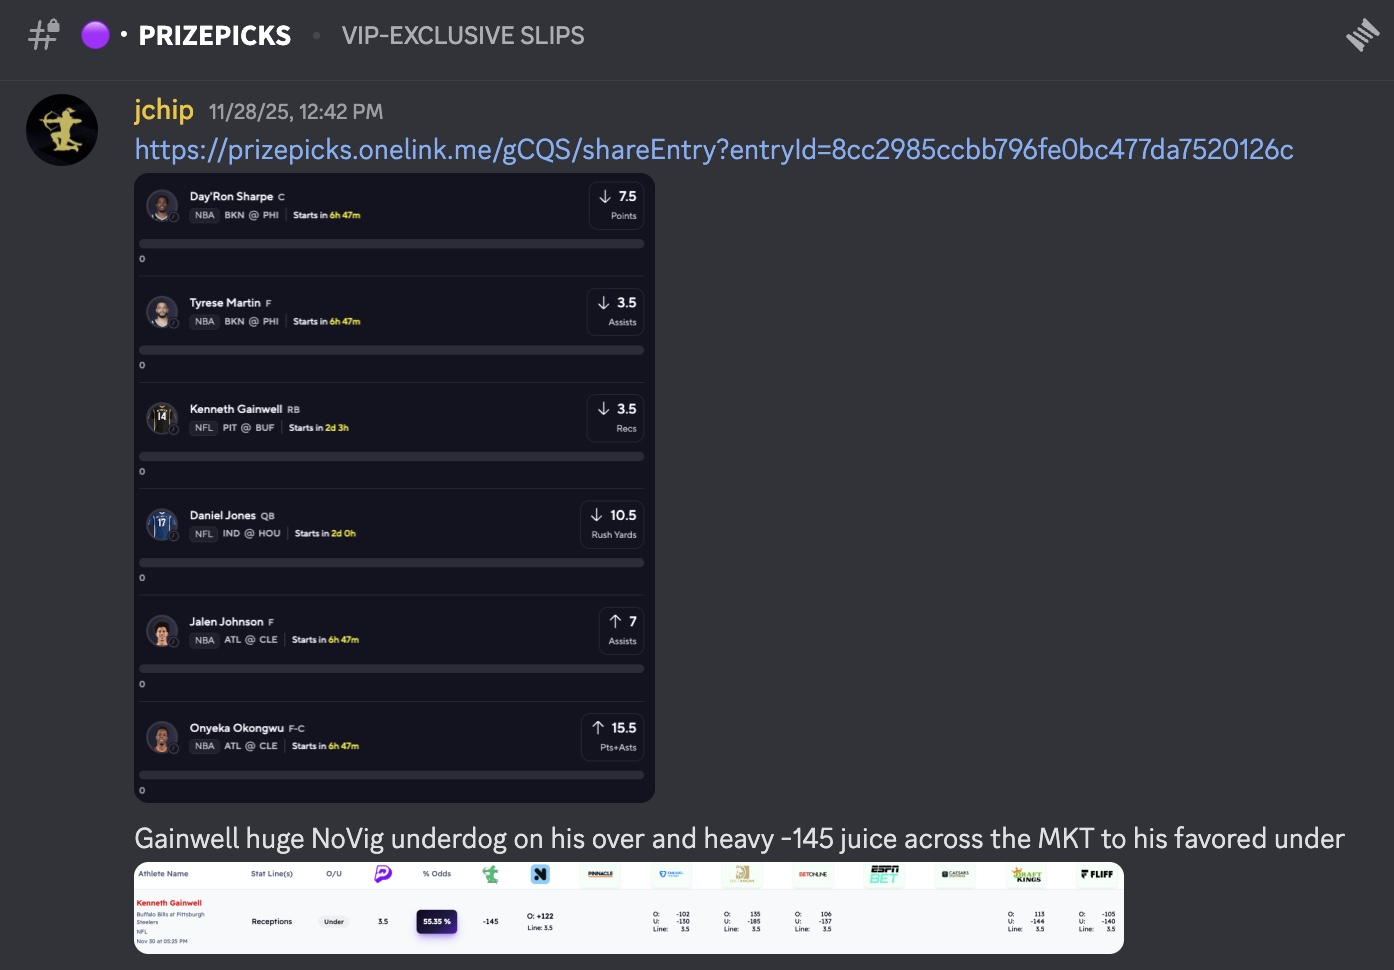
Task: Click Jalen Johnson's 7 Assists pick box
Action: [x=622, y=631]
